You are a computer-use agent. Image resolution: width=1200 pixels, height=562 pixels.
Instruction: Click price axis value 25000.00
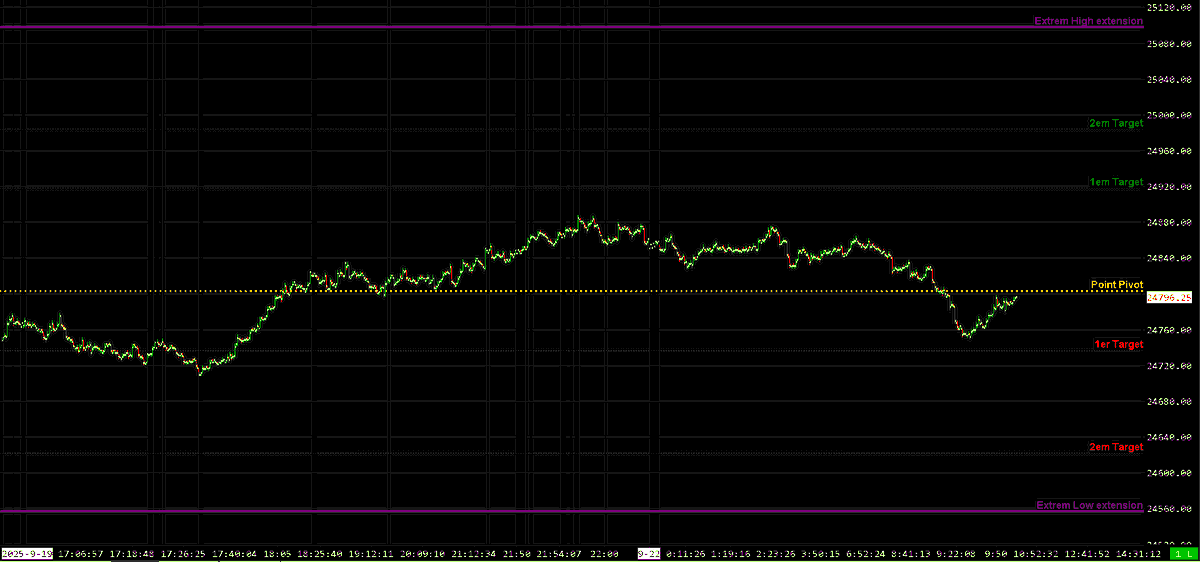coord(1170,116)
